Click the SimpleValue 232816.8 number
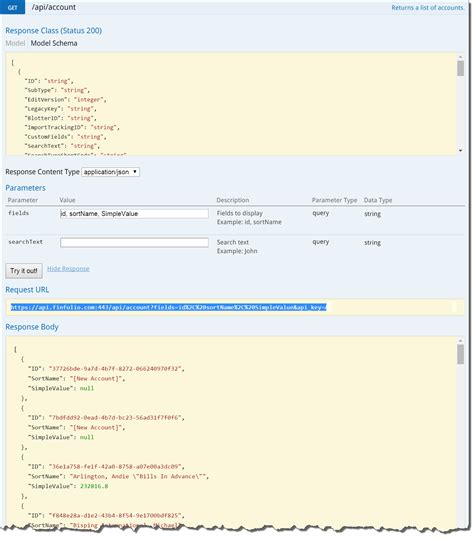Image resolution: width=474 pixels, height=539 pixels. pos(94,486)
